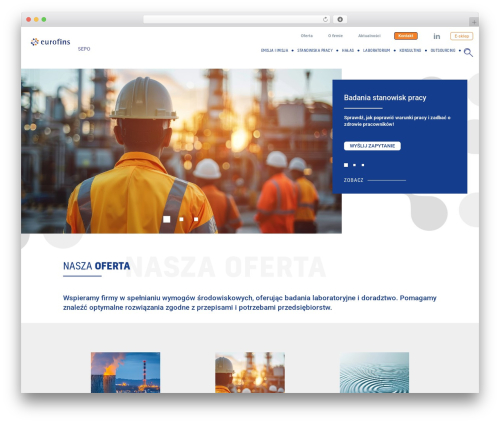Open the flaming chimney offer thumbnail

(125, 372)
